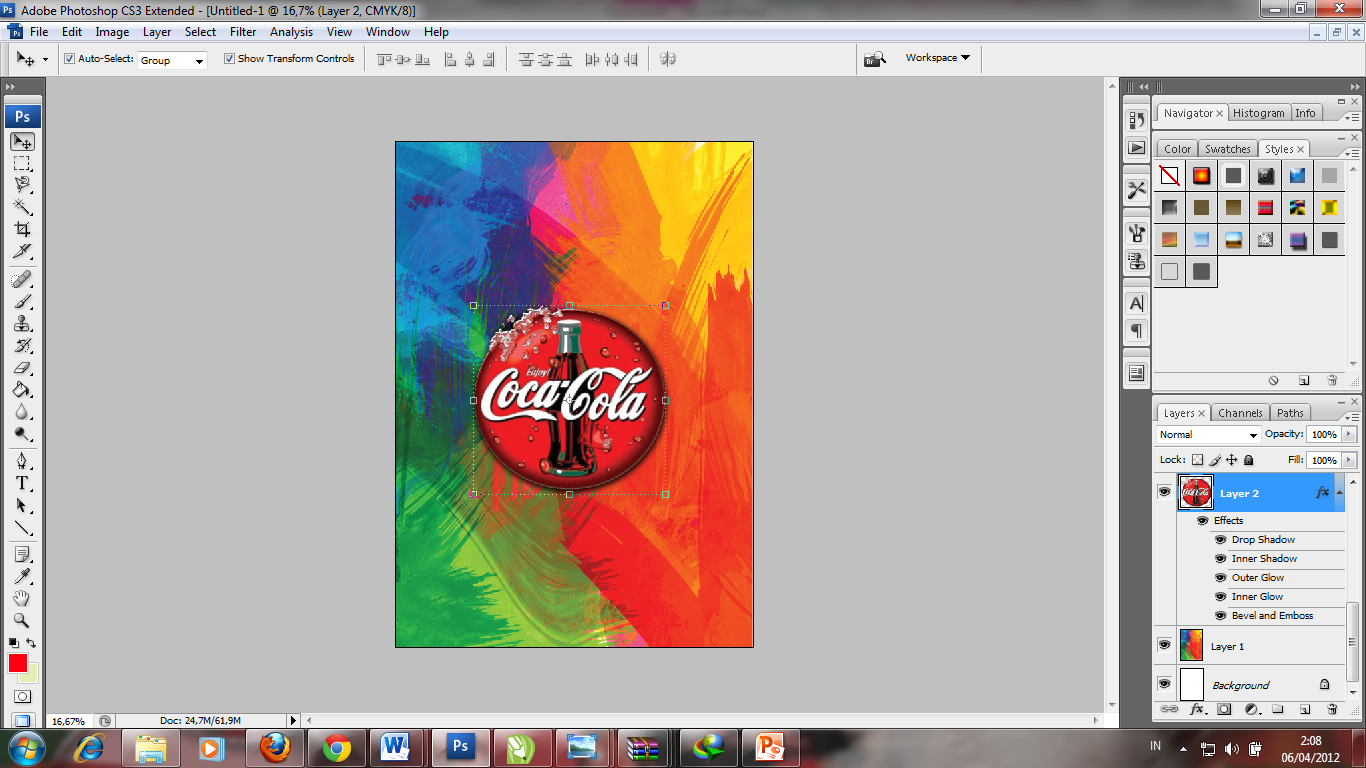Open the Normal blend mode dropdown
Image resolution: width=1366 pixels, height=768 pixels.
[1208, 435]
